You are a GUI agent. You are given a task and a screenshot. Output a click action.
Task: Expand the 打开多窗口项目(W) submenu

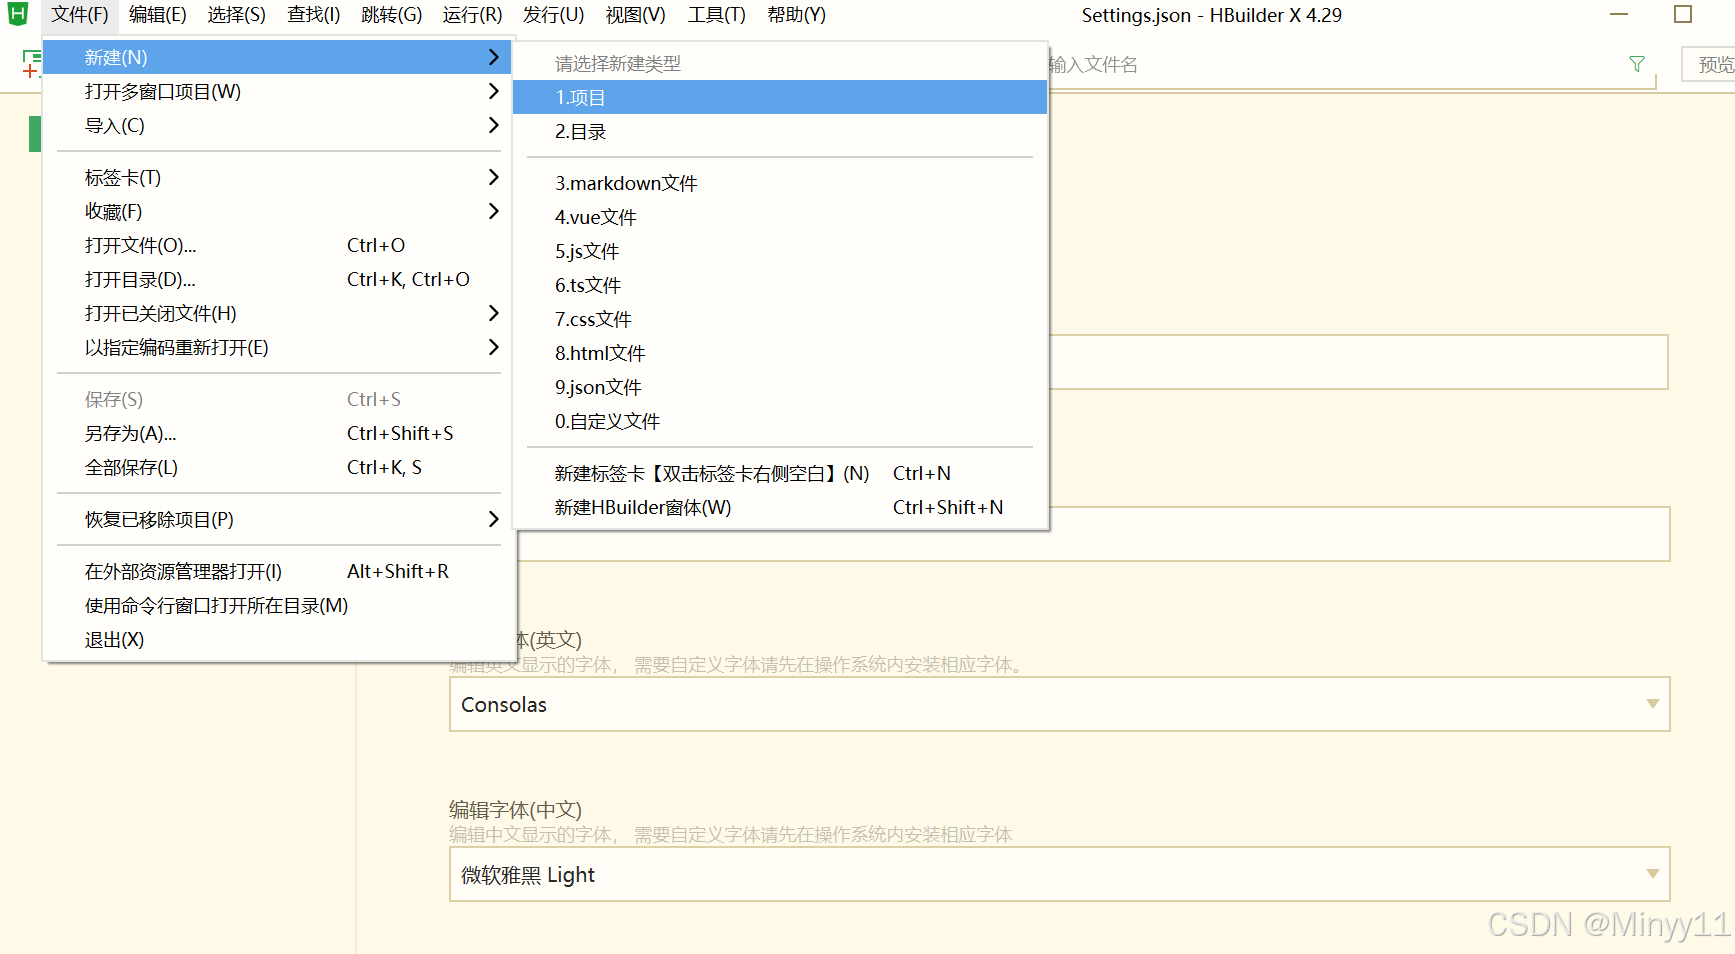[279, 92]
